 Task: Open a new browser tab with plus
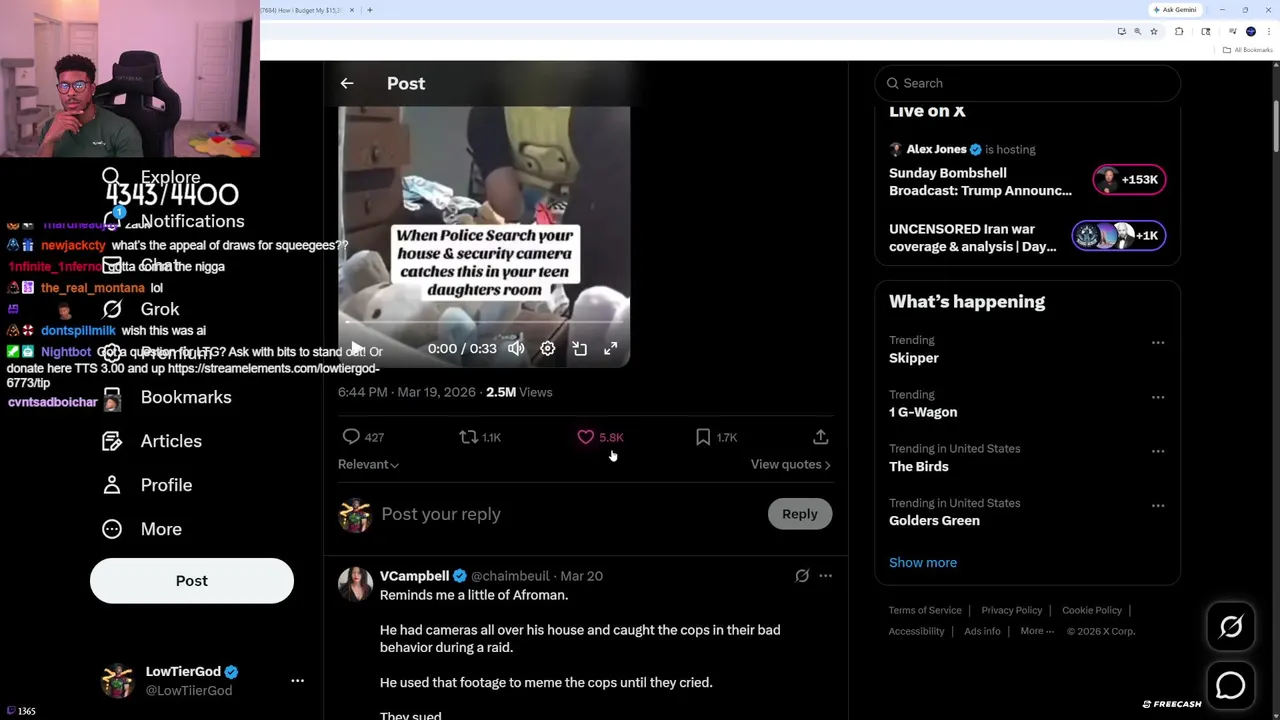tap(370, 10)
